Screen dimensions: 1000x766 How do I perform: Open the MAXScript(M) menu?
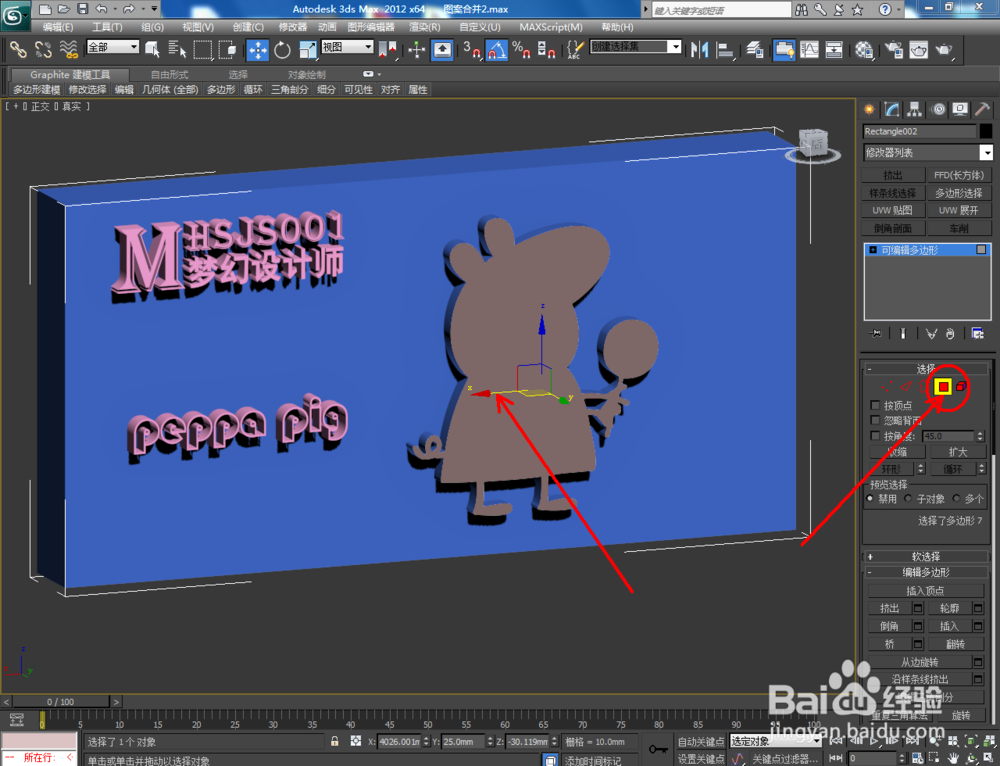550,27
